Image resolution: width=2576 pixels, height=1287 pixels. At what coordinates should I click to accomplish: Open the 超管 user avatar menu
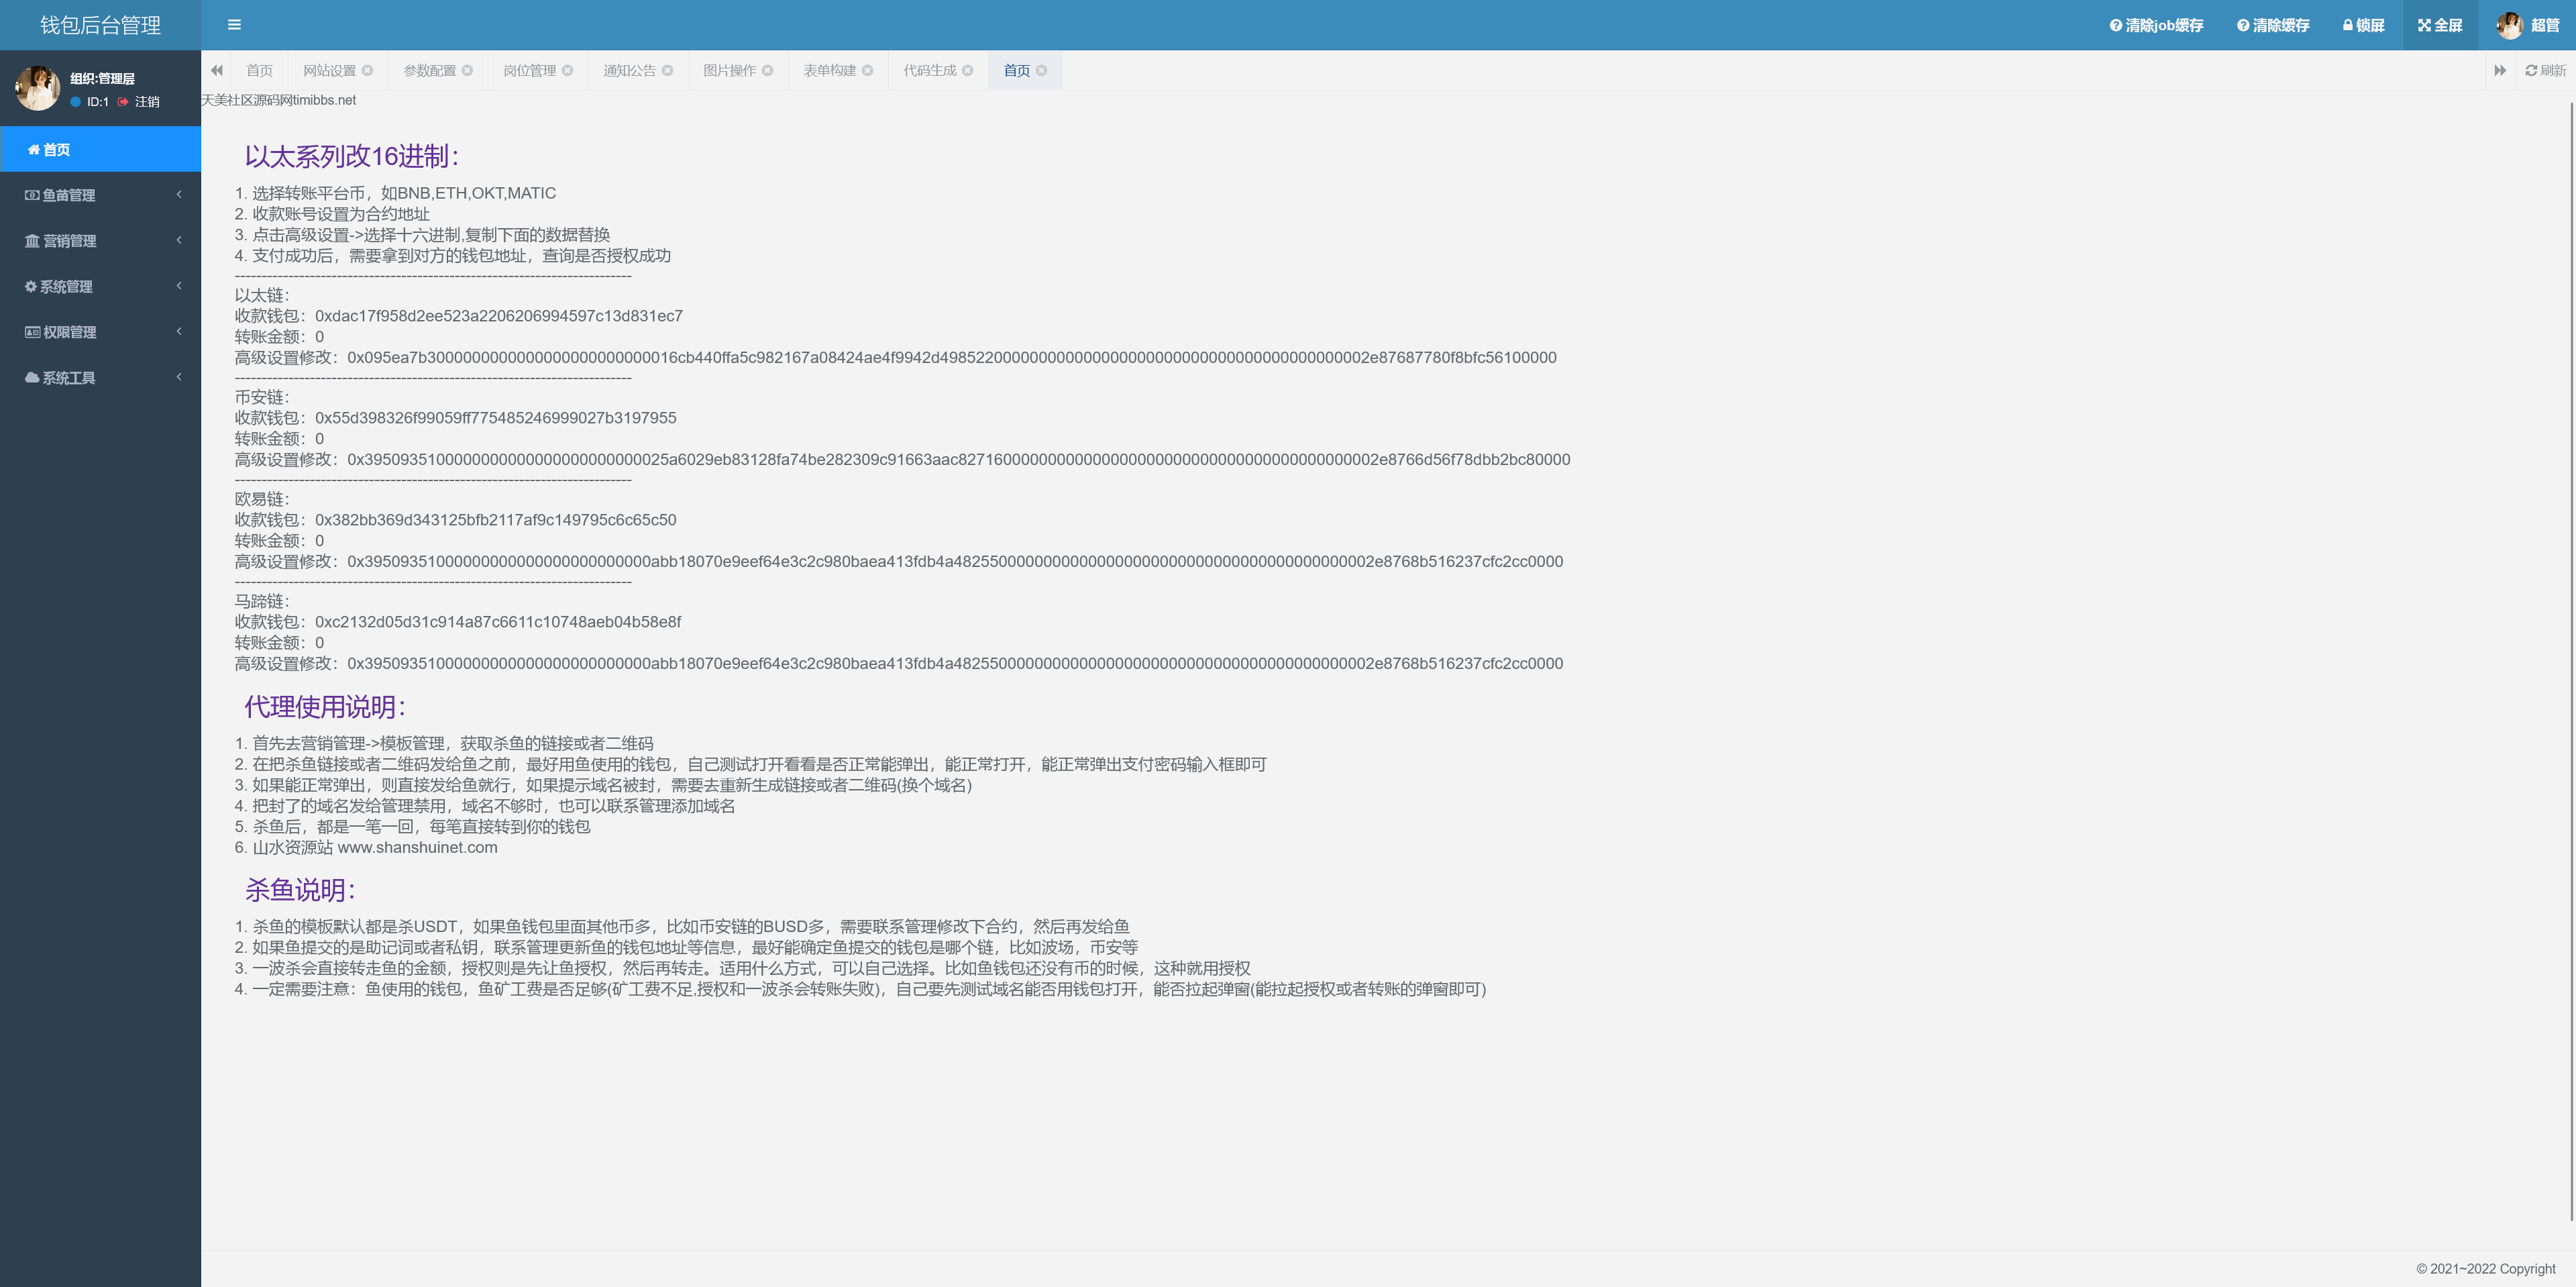click(x=2509, y=25)
